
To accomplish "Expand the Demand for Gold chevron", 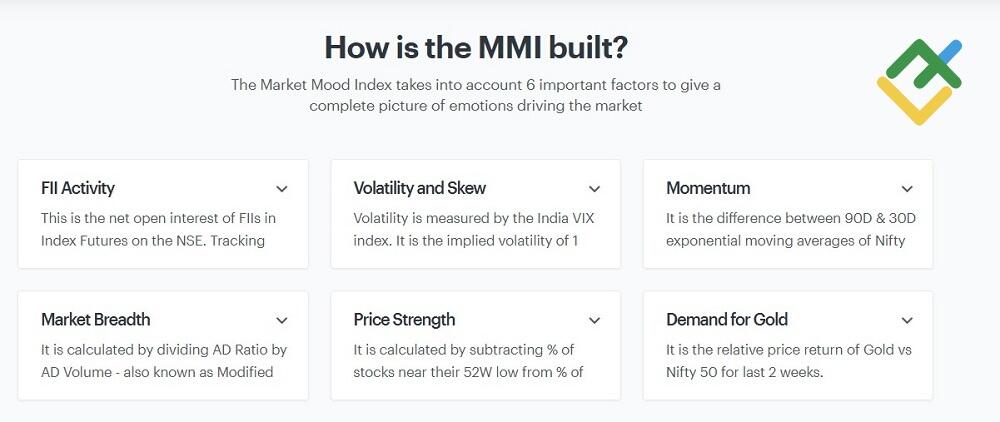I will click(907, 321).
